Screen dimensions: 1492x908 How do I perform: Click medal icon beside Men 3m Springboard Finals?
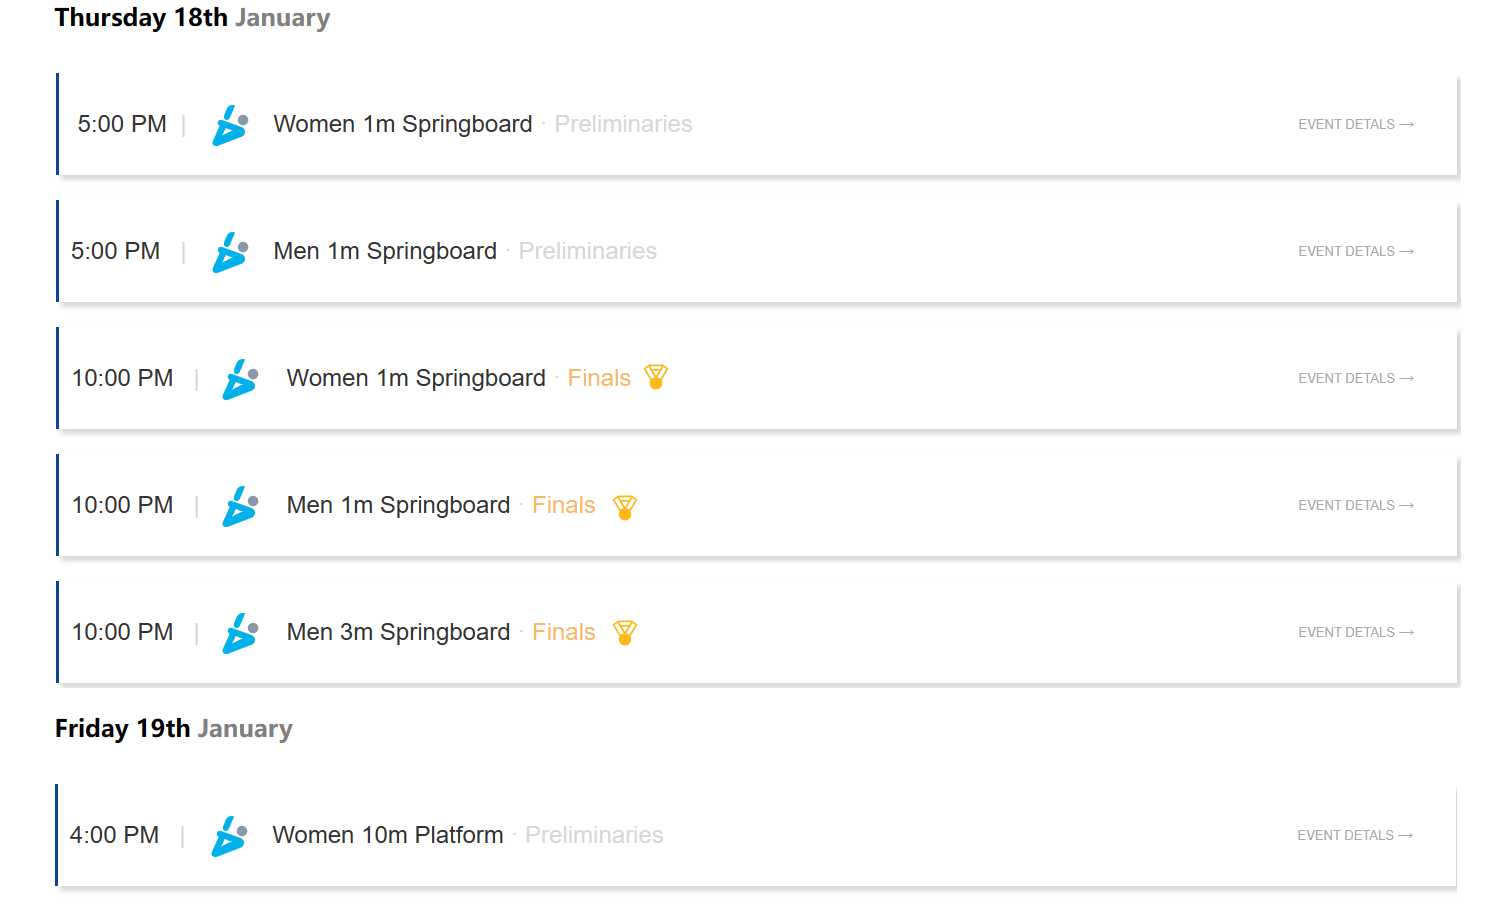tap(625, 633)
